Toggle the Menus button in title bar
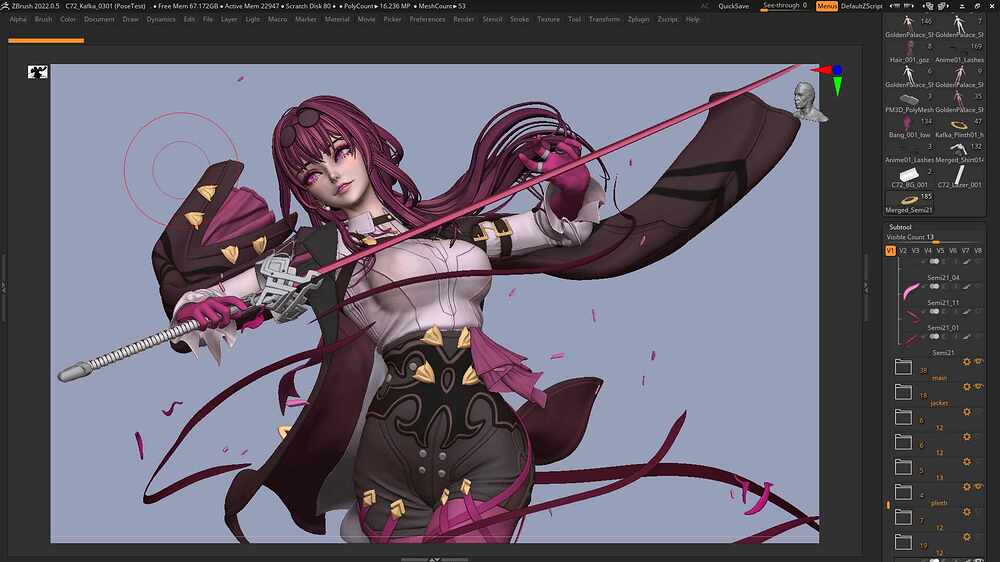The image size is (1000, 562). [x=827, y=6]
